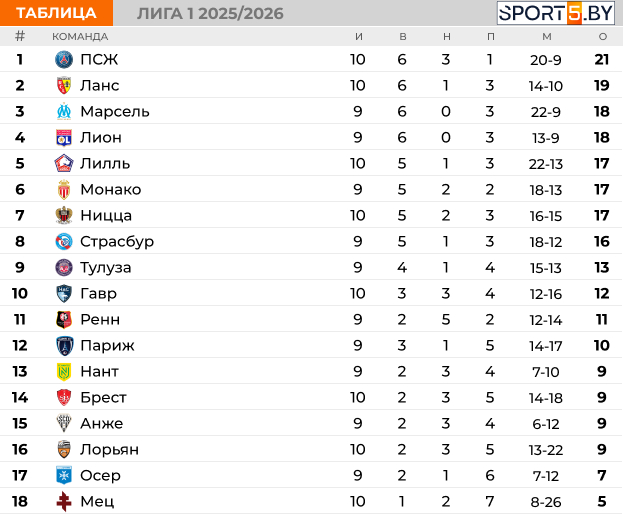Screen dimensions: 623x514
Task: Click the Гавр team name
Action: 98,294
